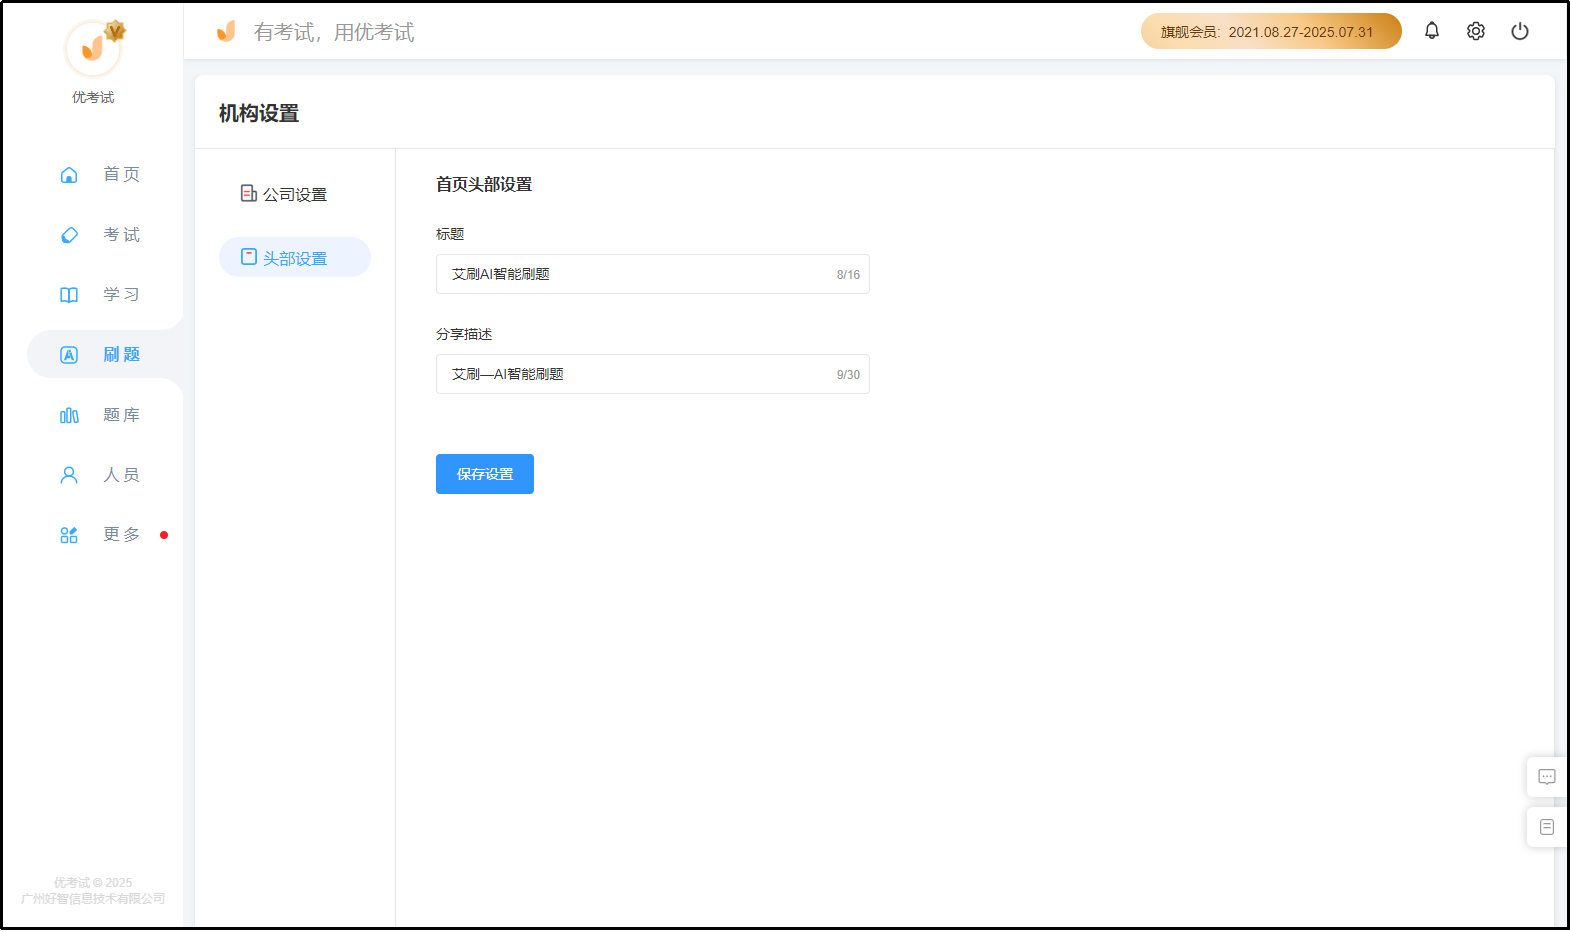Click the 8/16 character counter
Viewport: 1570px width, 932px height.
pos(848,275)
